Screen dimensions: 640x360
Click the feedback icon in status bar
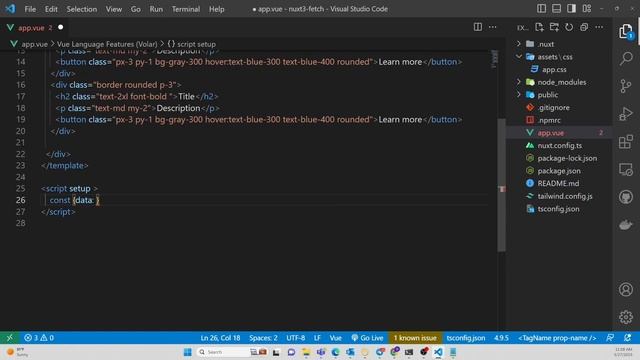610,338
